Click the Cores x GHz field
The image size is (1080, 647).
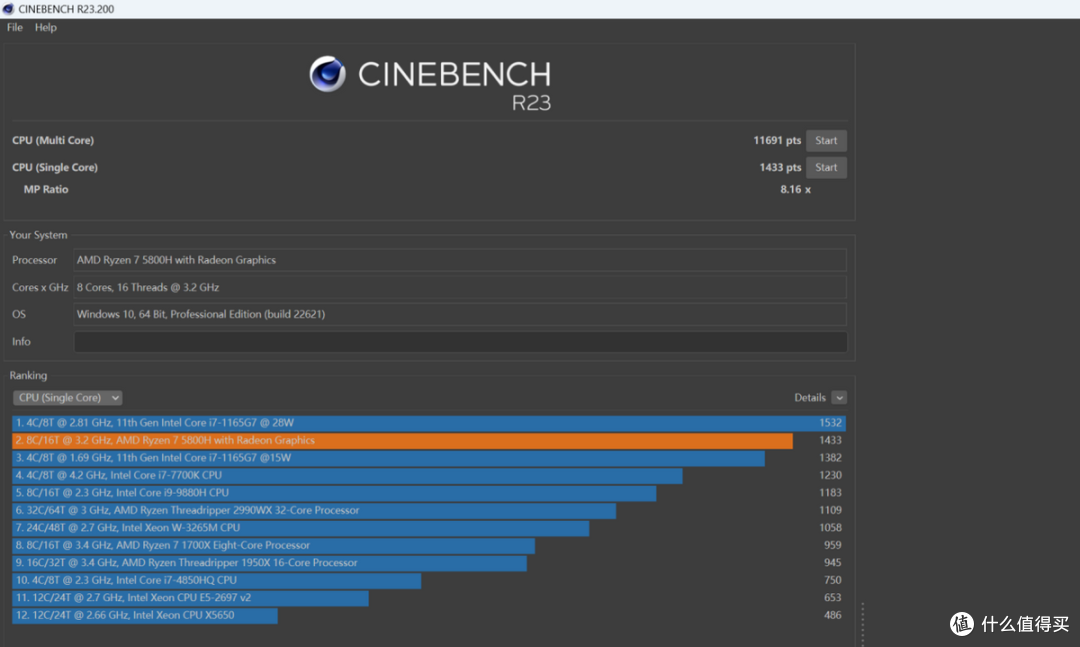coord(460,287)
